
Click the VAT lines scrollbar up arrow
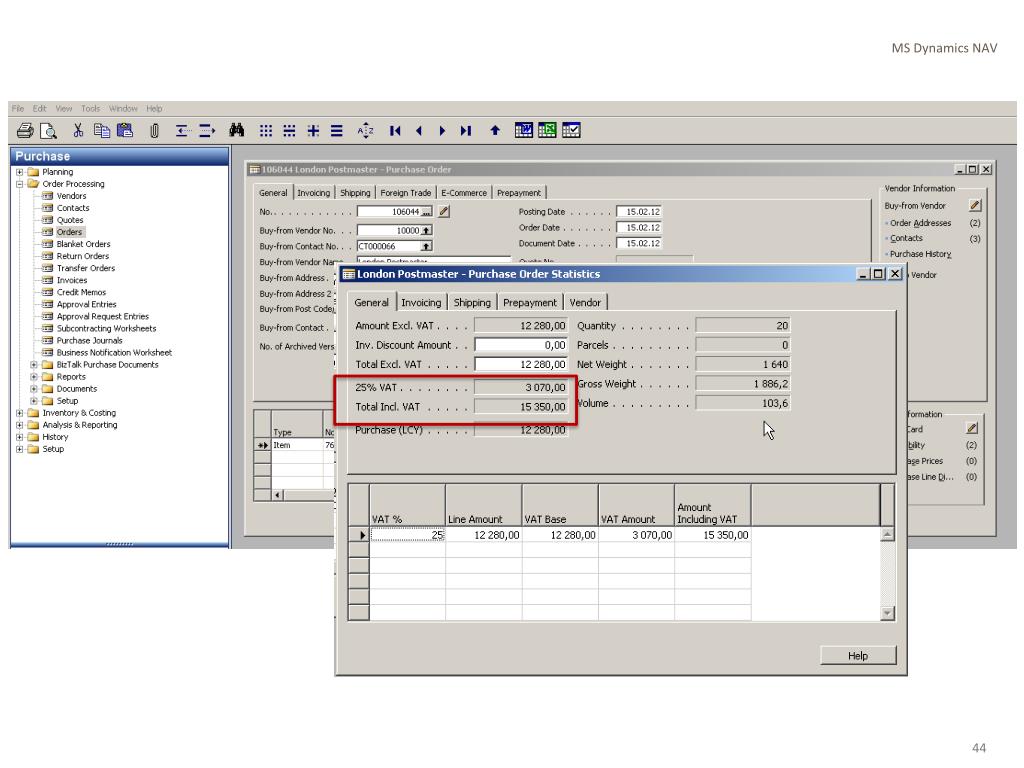[x=887, y=535]
